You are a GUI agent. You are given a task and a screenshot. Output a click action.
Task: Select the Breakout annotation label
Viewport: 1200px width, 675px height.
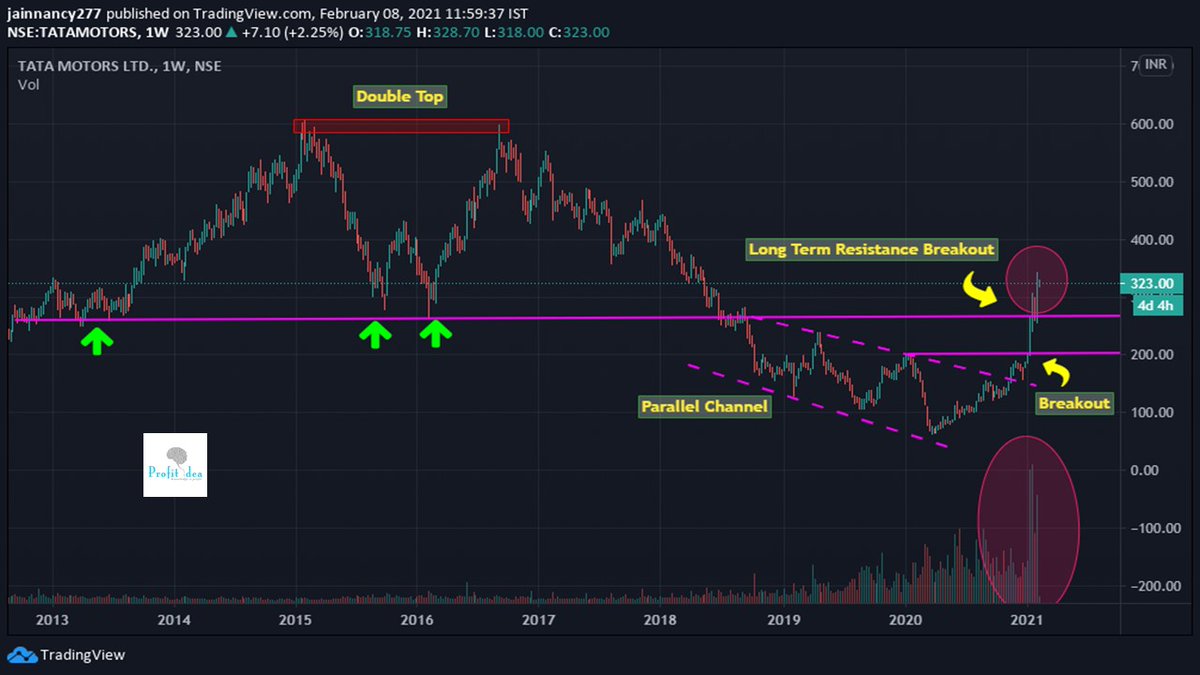pos(1073,404)
